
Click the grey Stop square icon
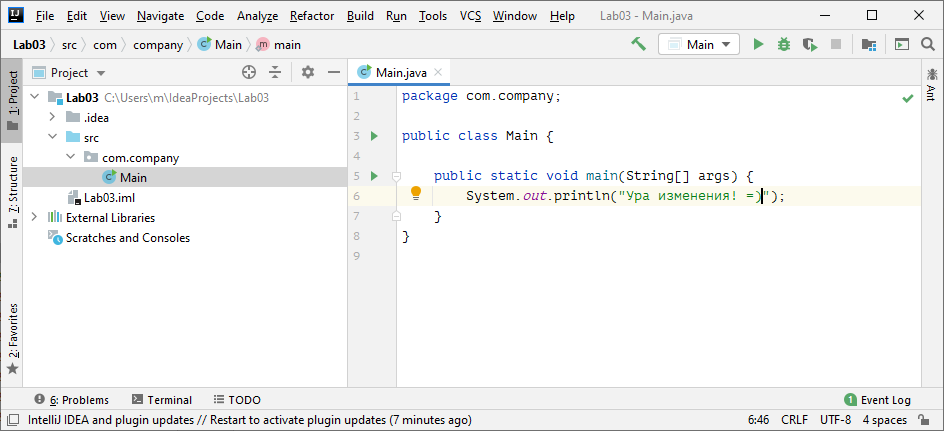836,45
